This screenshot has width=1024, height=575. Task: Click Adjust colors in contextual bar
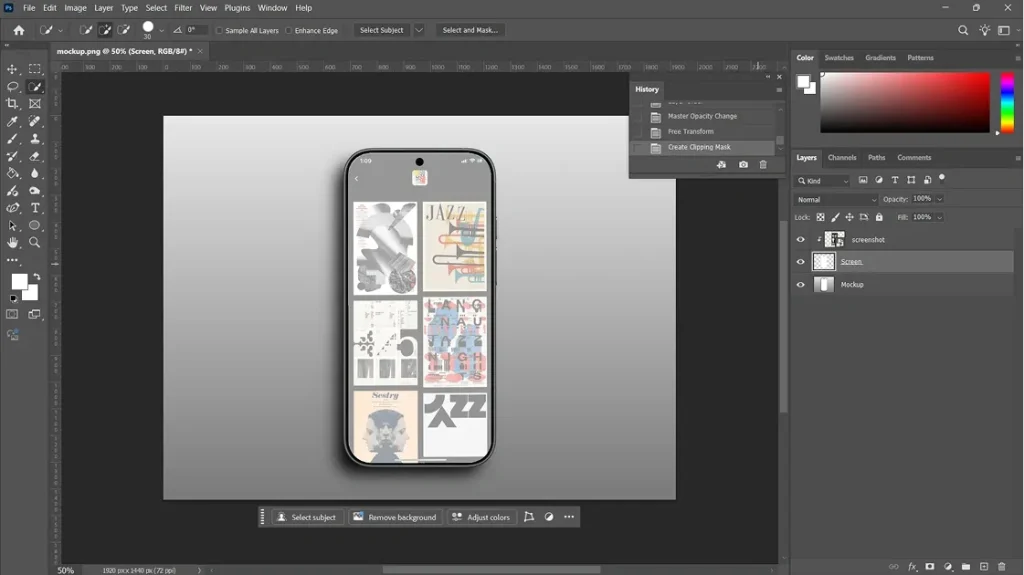tap(481, 517)
